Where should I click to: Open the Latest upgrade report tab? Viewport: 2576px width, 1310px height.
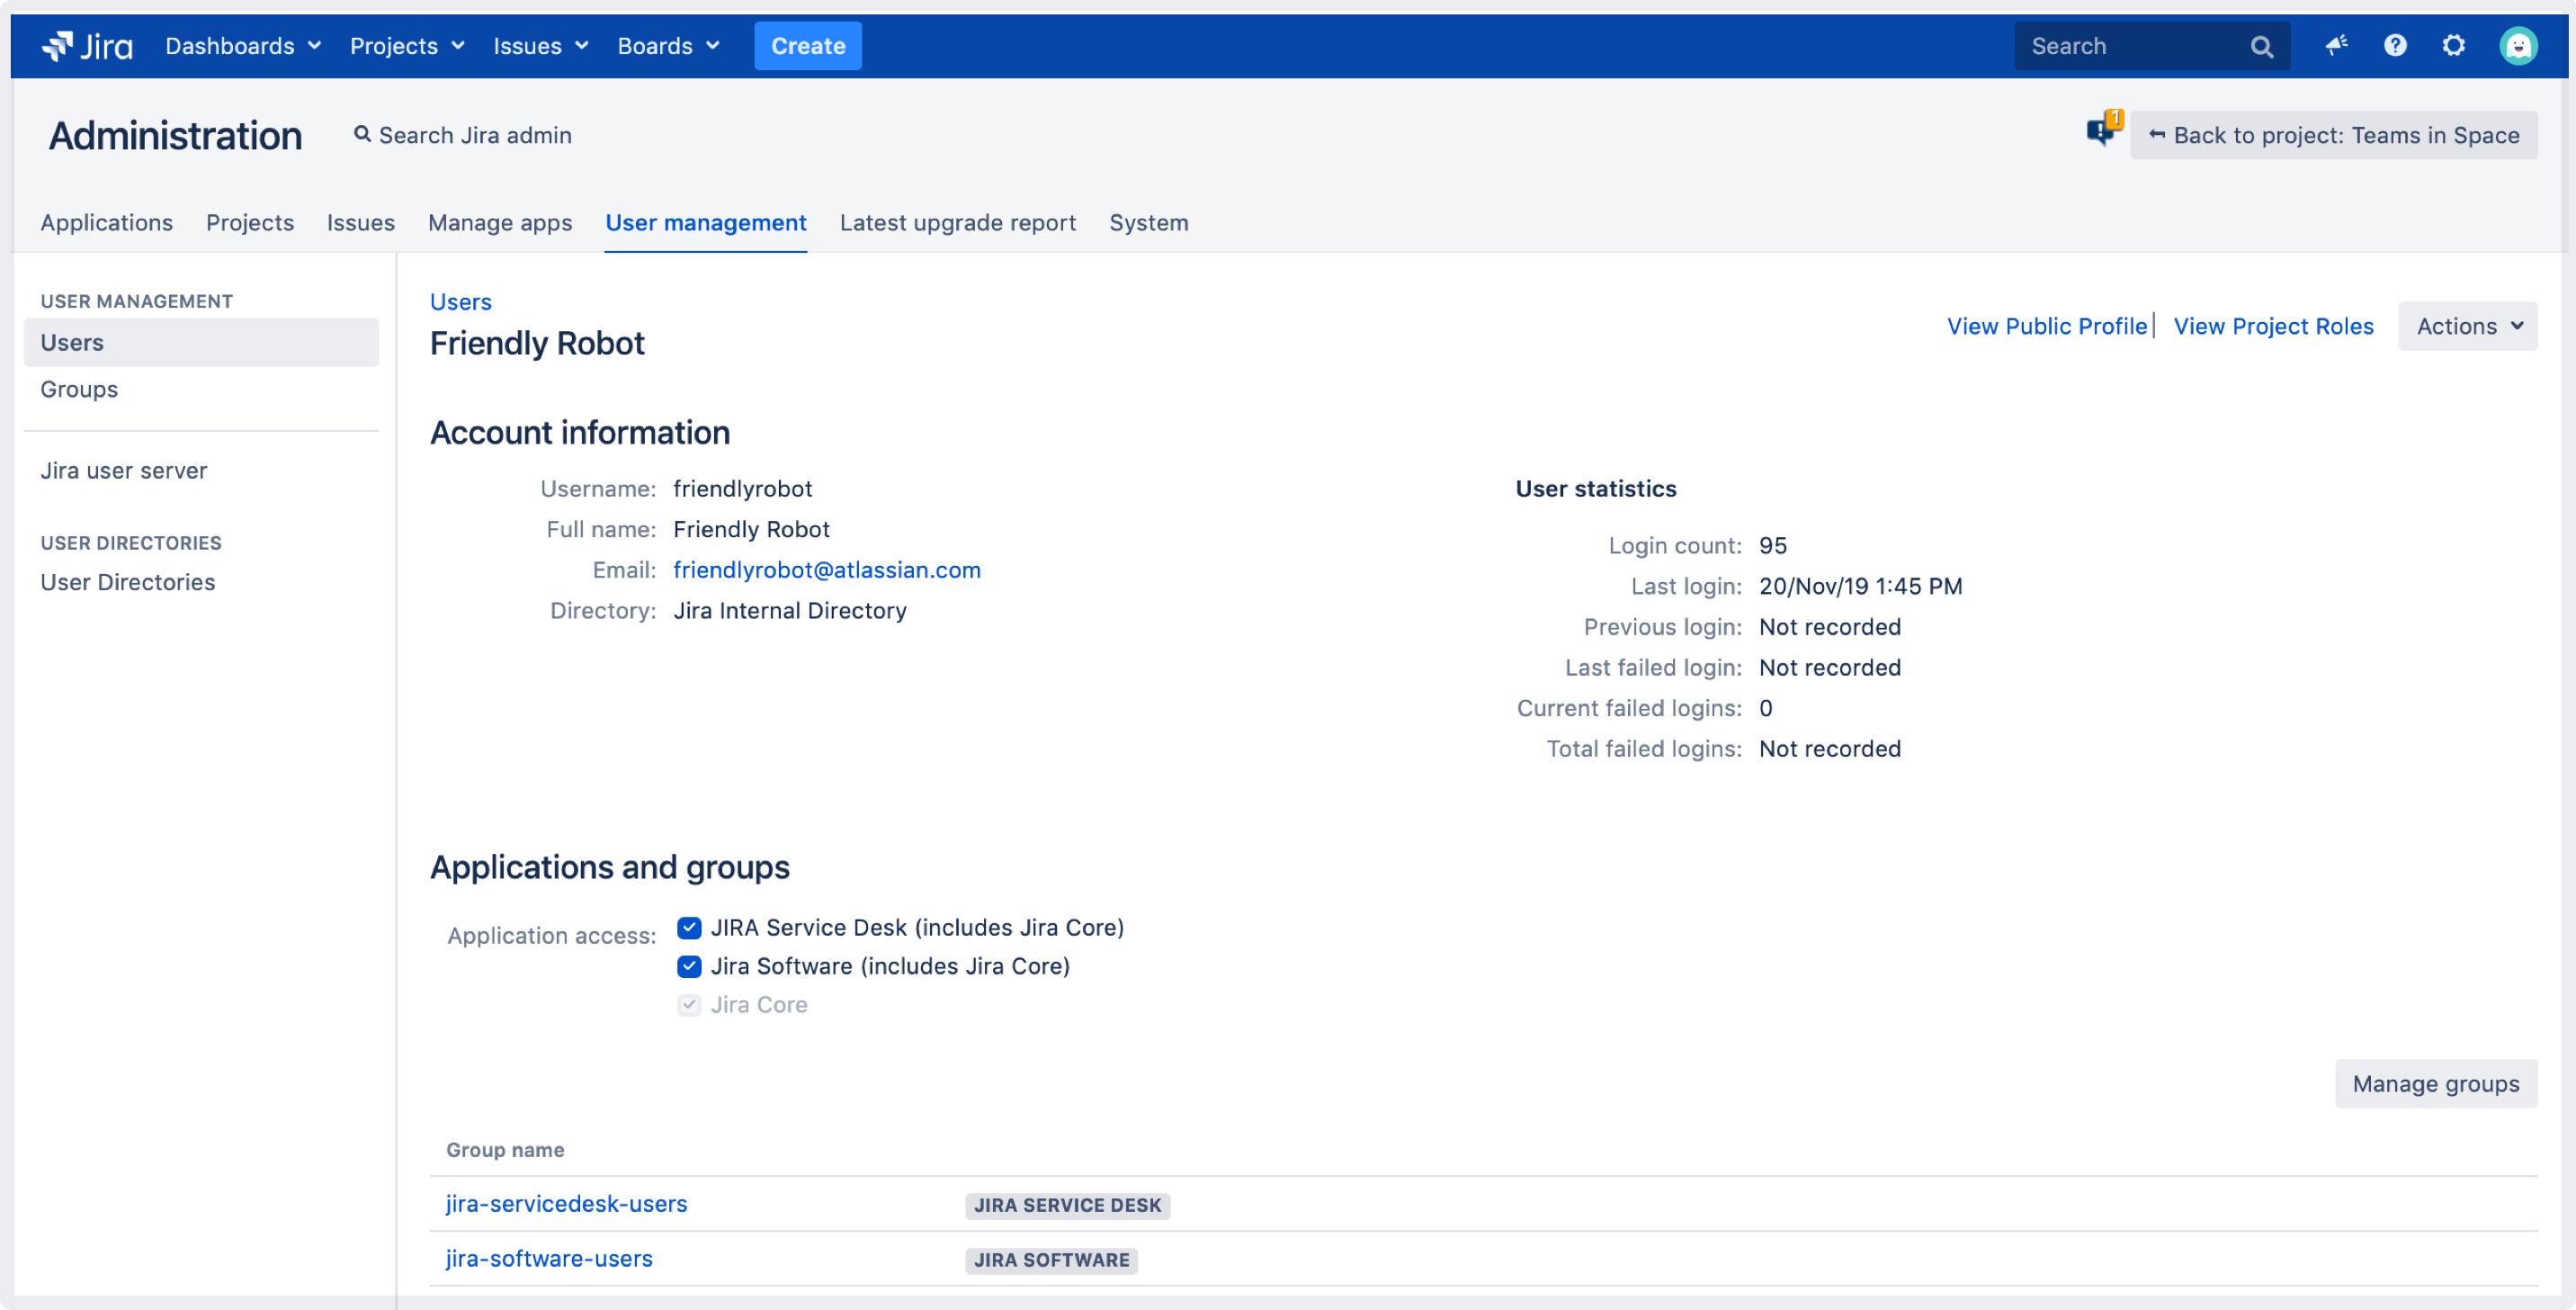tap(958, 223)
